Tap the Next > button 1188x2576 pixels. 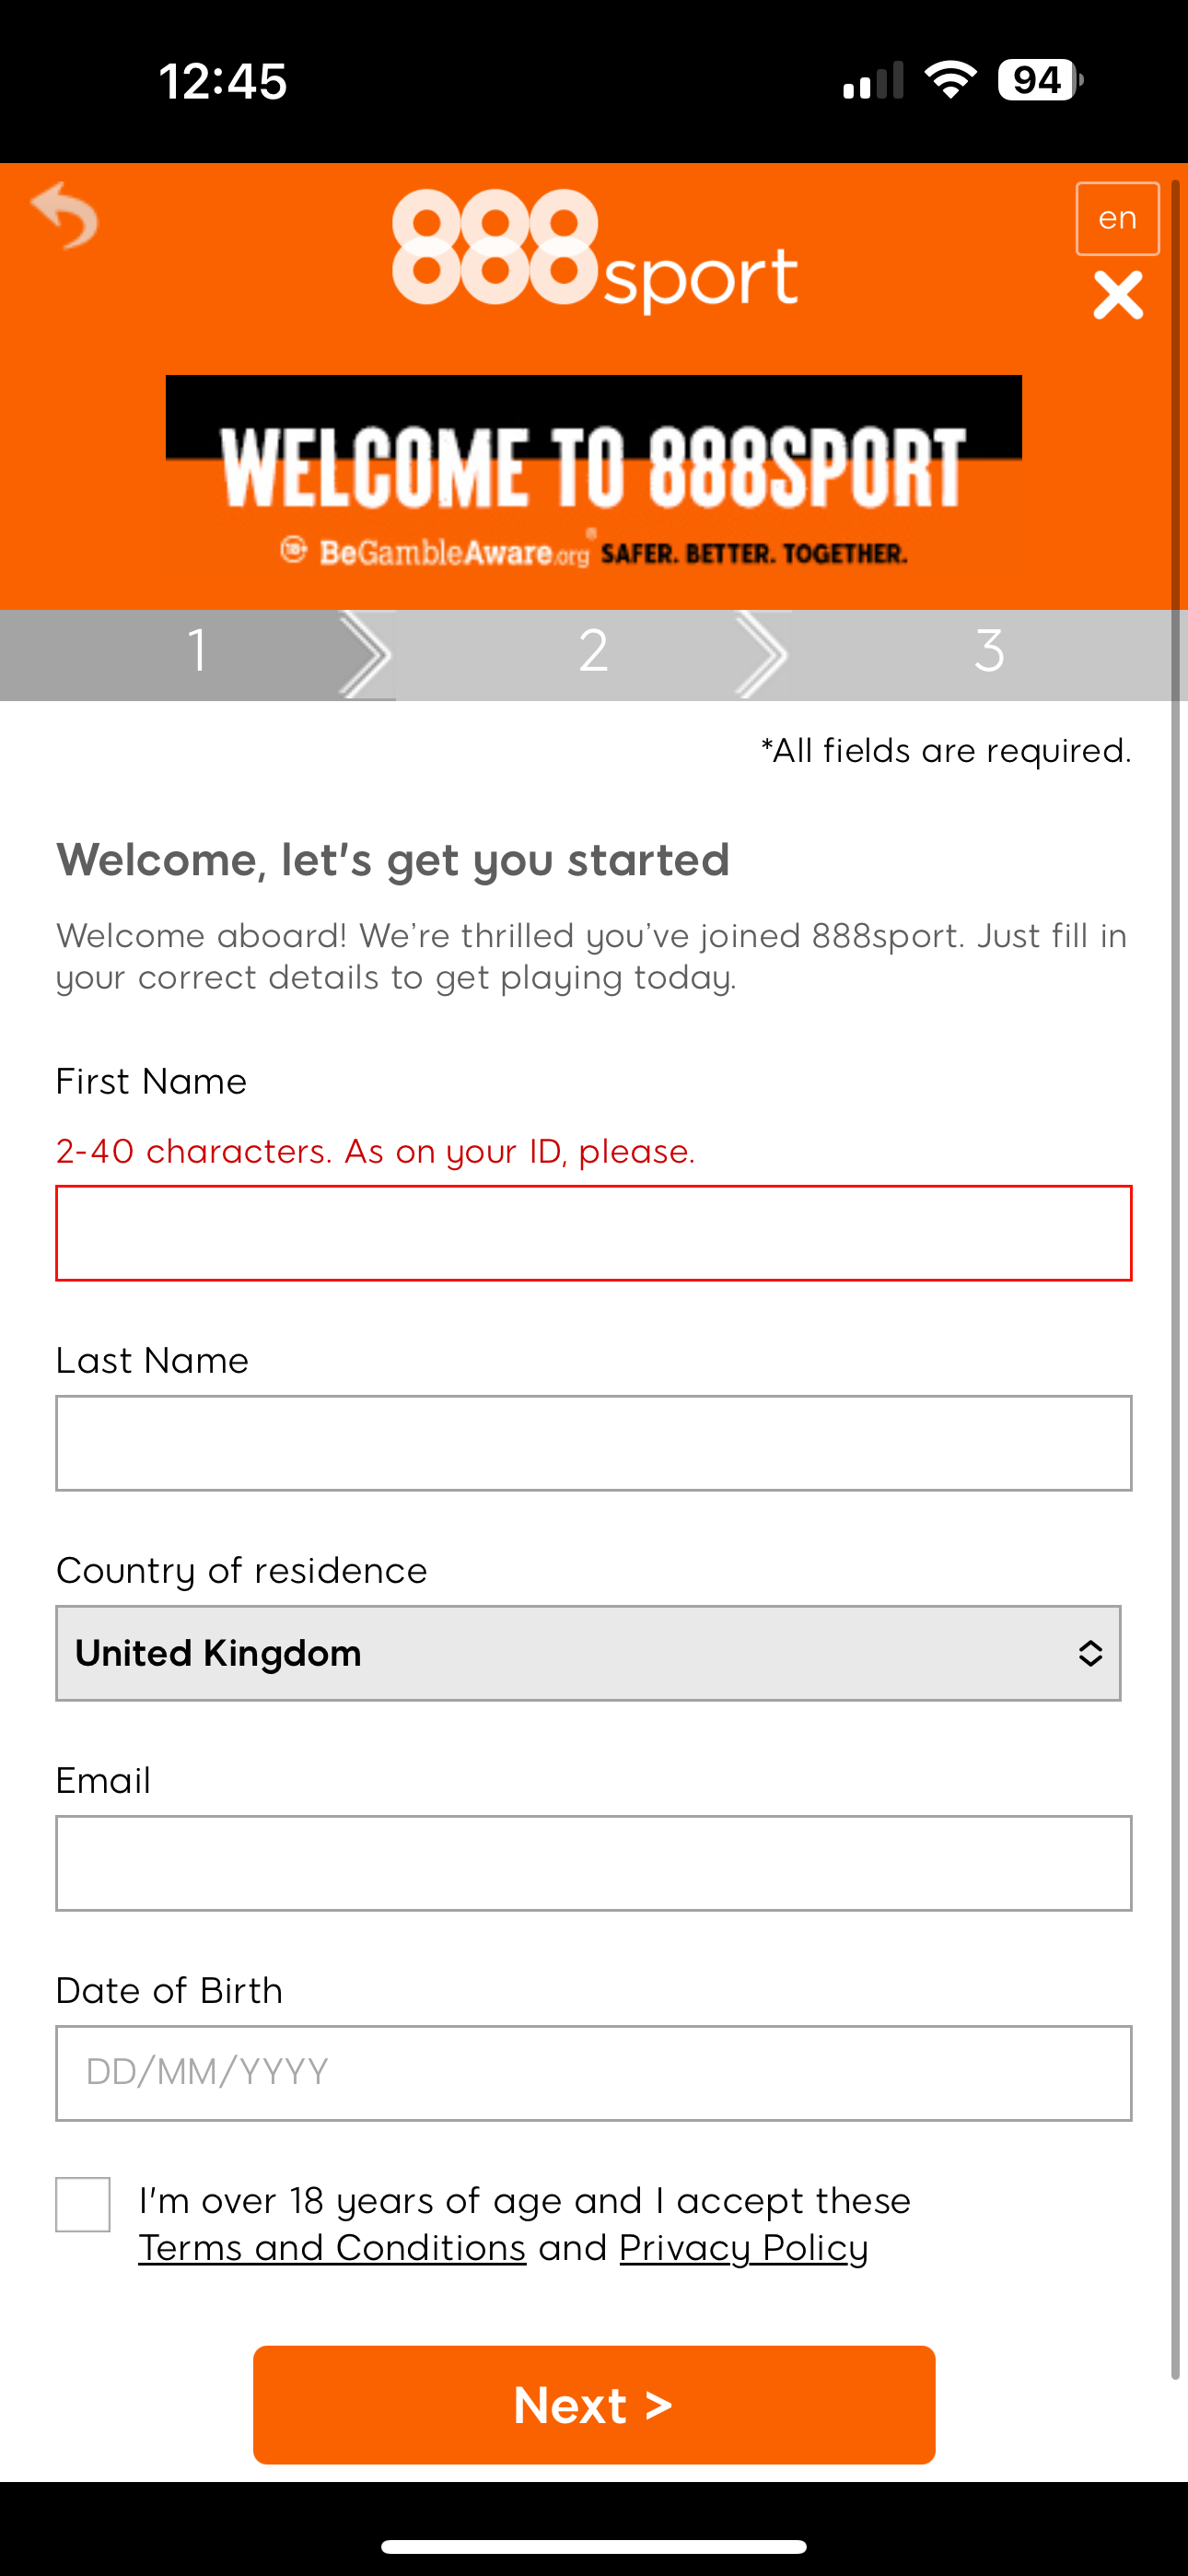coord(594,2405)
